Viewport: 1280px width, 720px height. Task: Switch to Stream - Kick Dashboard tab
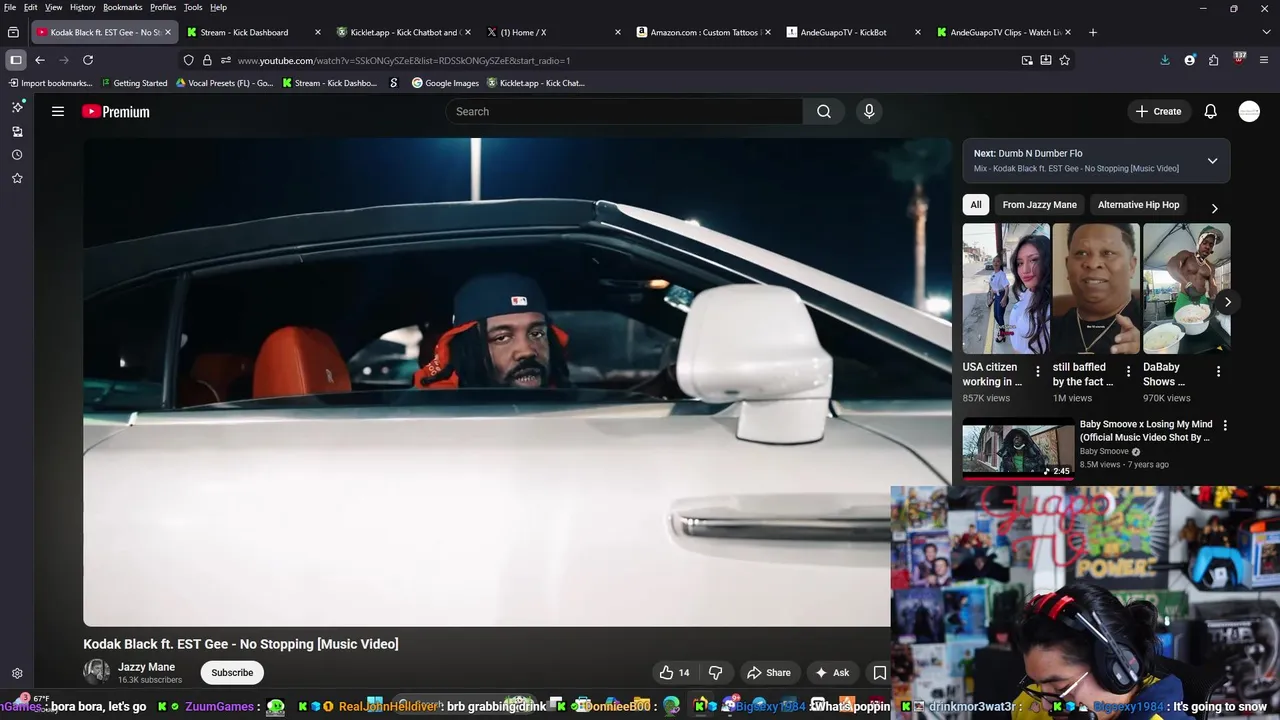255,32
